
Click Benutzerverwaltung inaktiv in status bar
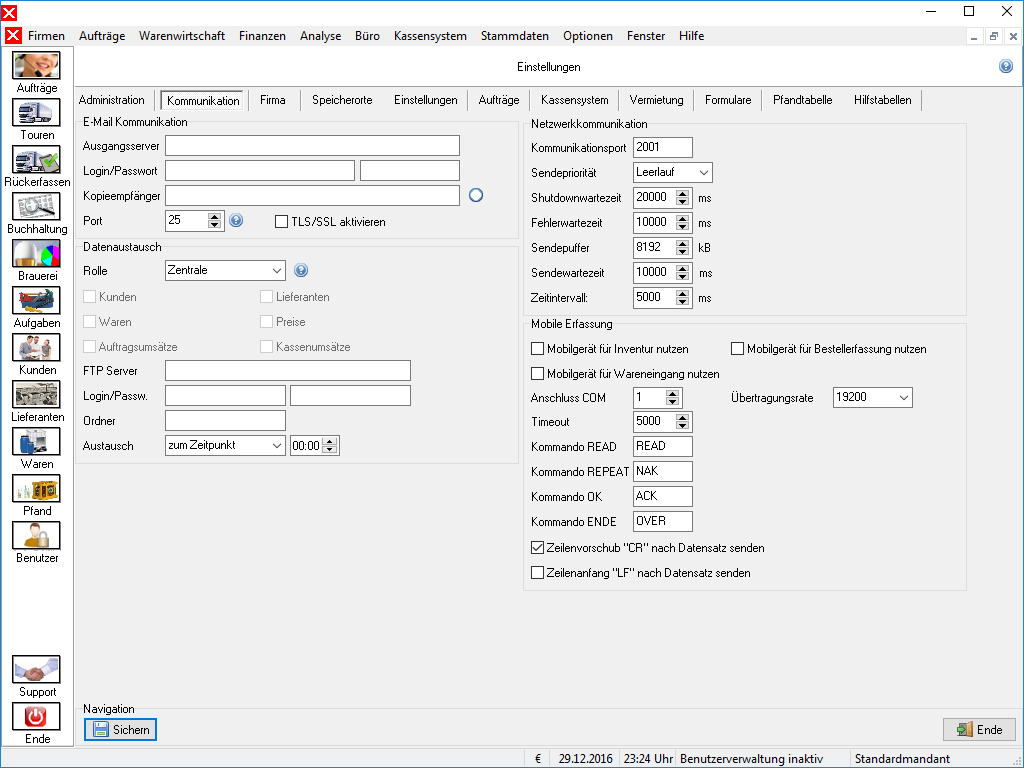pyautogui.click(x=751, y=759)
